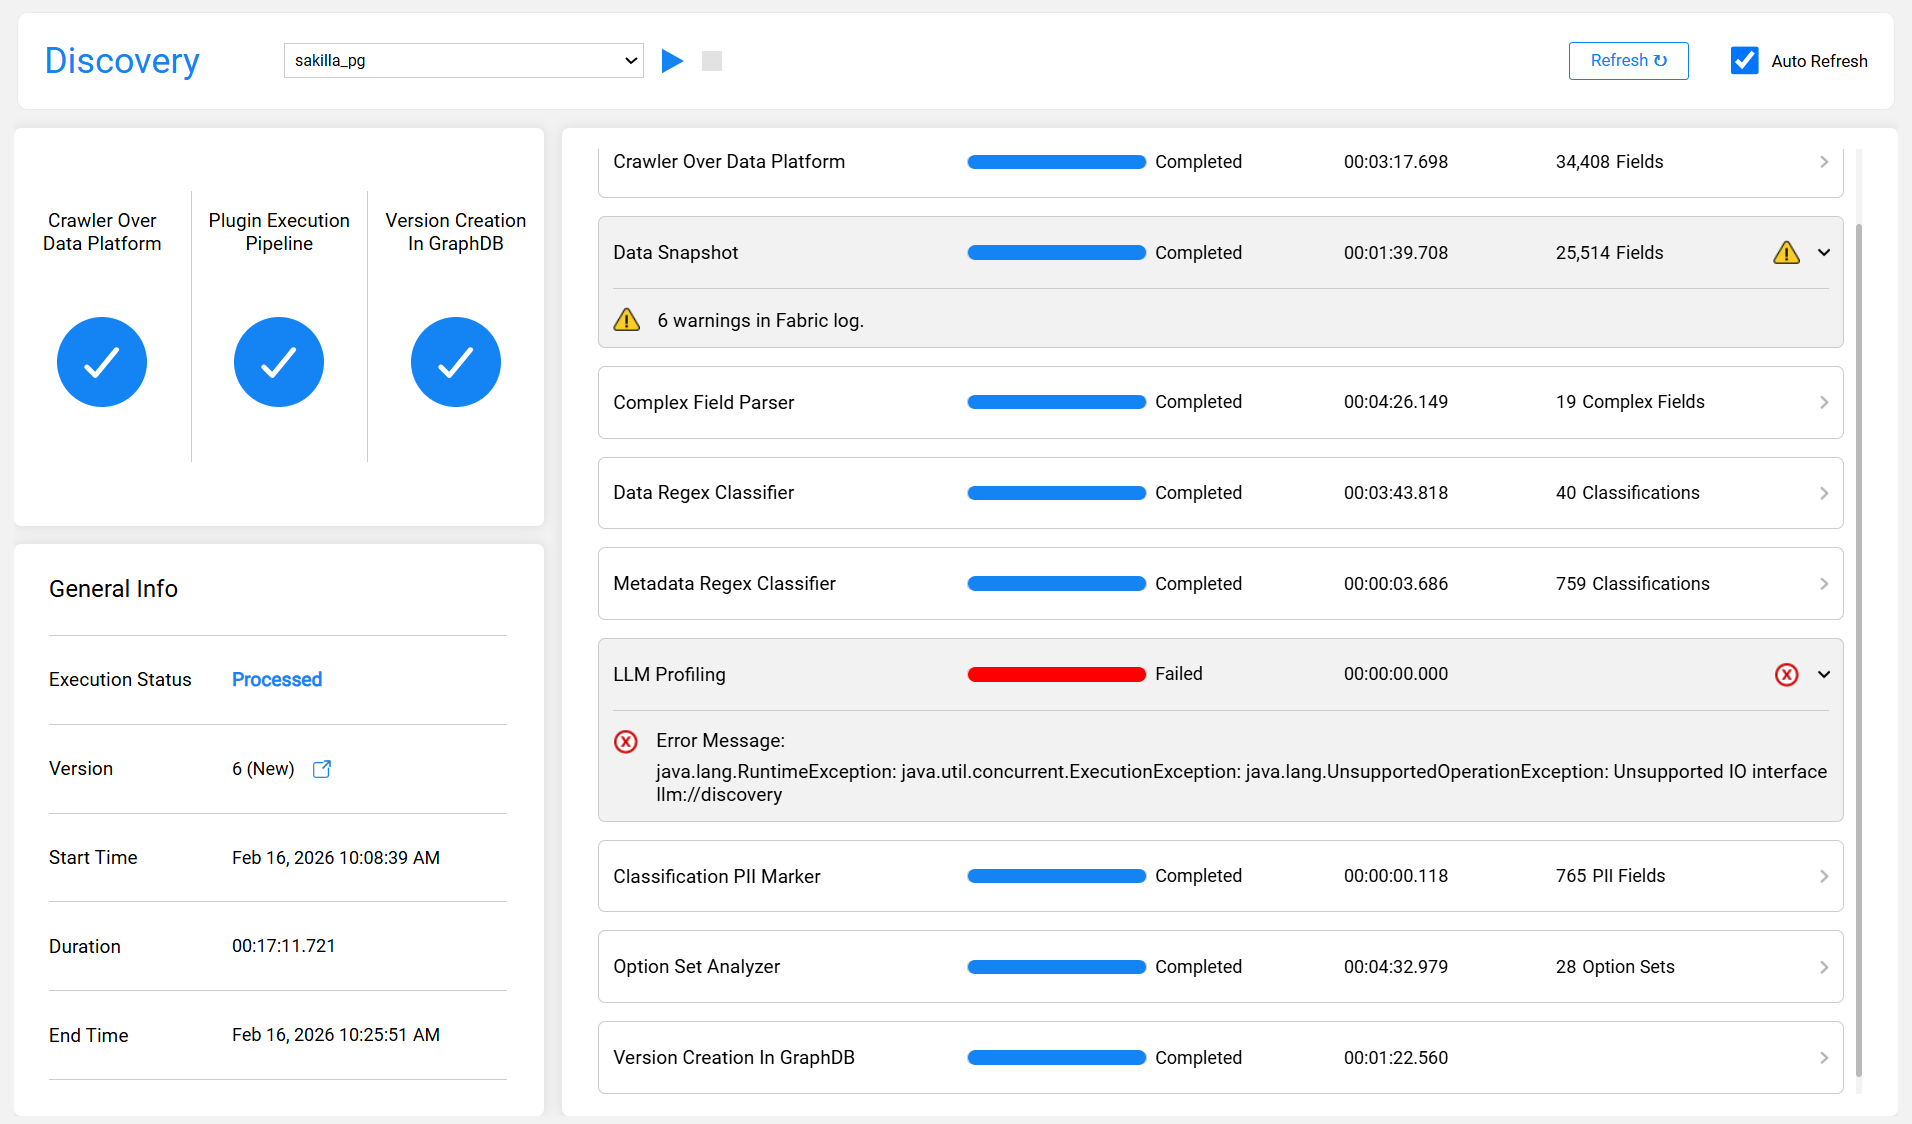Expand the Complex Field Parser row chevron

pos(1824,403)
